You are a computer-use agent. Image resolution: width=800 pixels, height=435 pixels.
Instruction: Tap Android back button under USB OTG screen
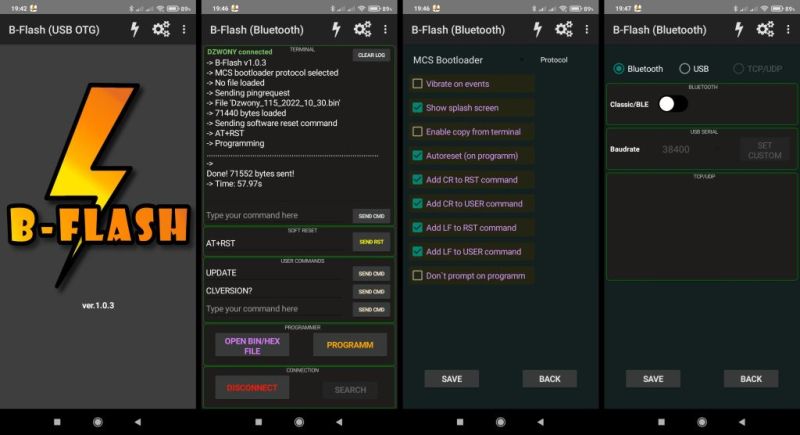click(x=138, y=422)
